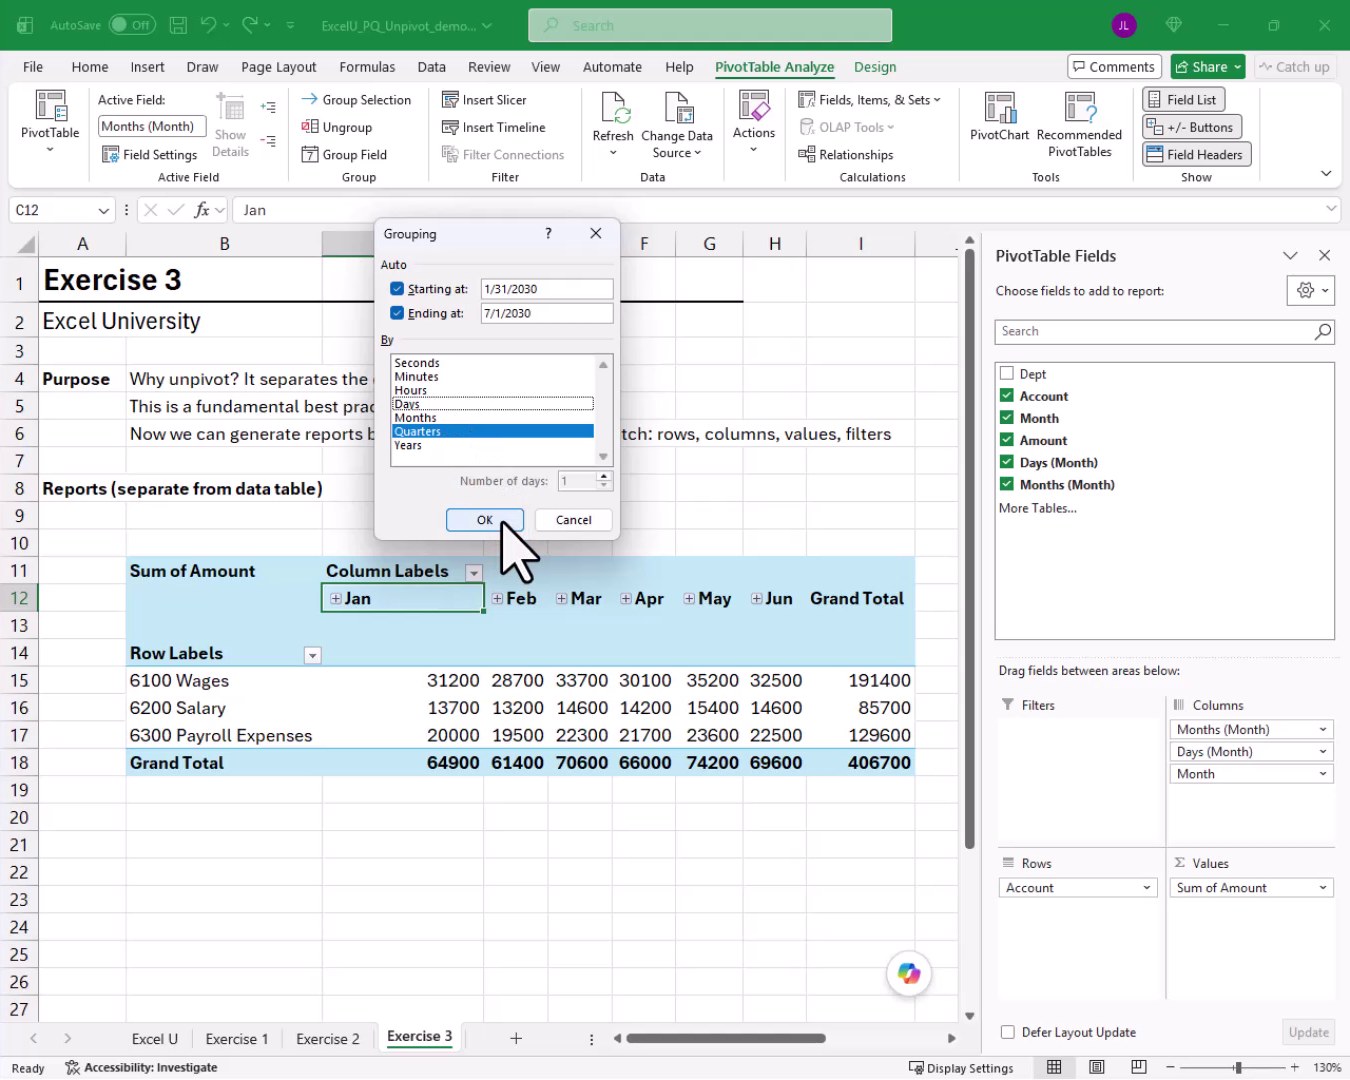Collapse the entire field icon
The height and width of the screenshot is (1080, 1350).
[x=268, y=141]
